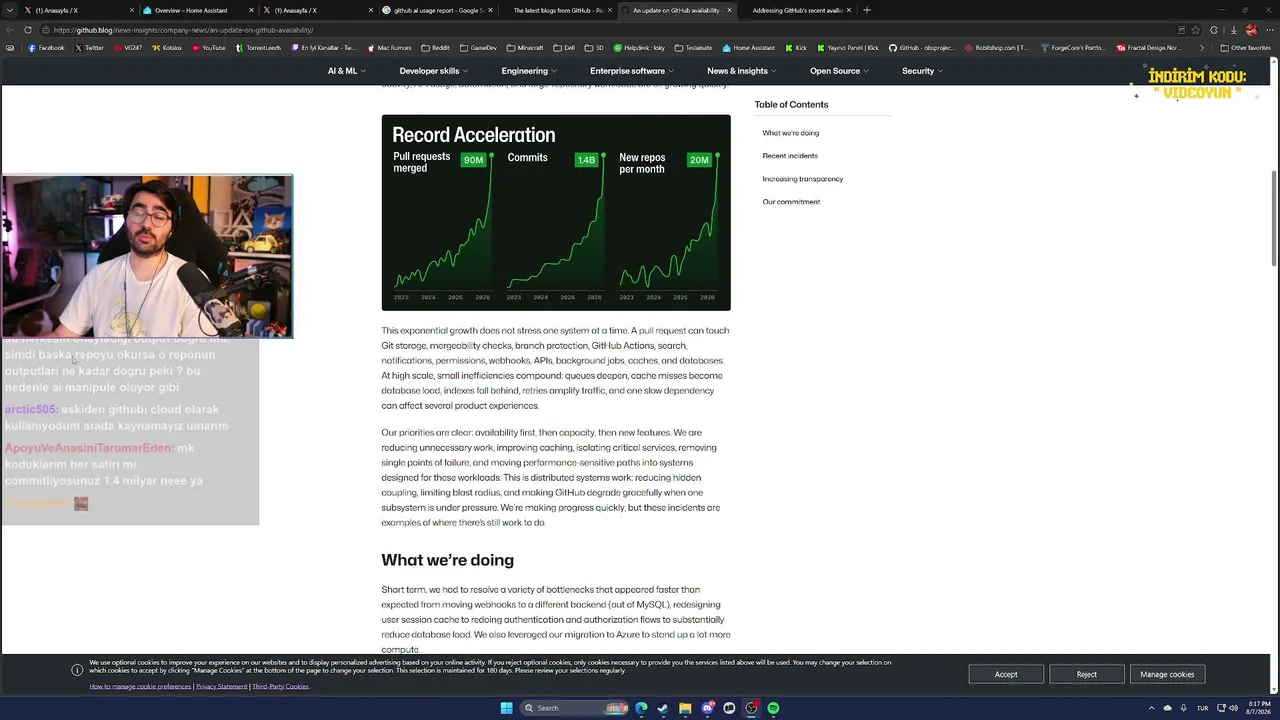The height and width of the screenshot is (720, 1280).
Task: Expand the AI & ML navigation menu
Action: [346, 71]
